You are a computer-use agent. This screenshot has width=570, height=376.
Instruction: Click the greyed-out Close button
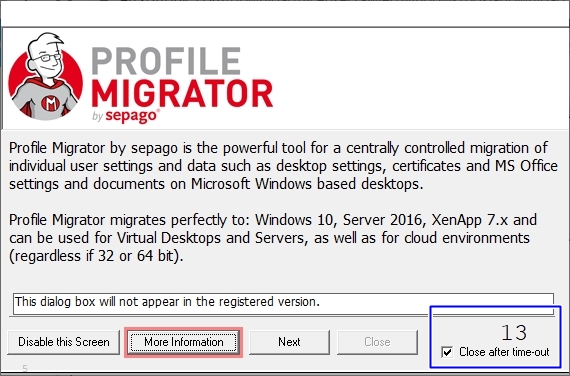point(377,342)
